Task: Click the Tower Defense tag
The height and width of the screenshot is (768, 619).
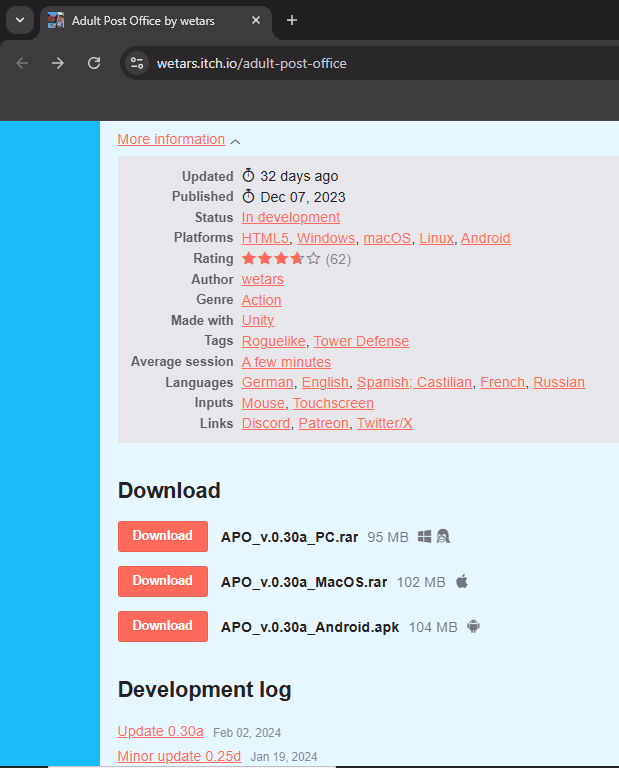Action: coord(361,341)
